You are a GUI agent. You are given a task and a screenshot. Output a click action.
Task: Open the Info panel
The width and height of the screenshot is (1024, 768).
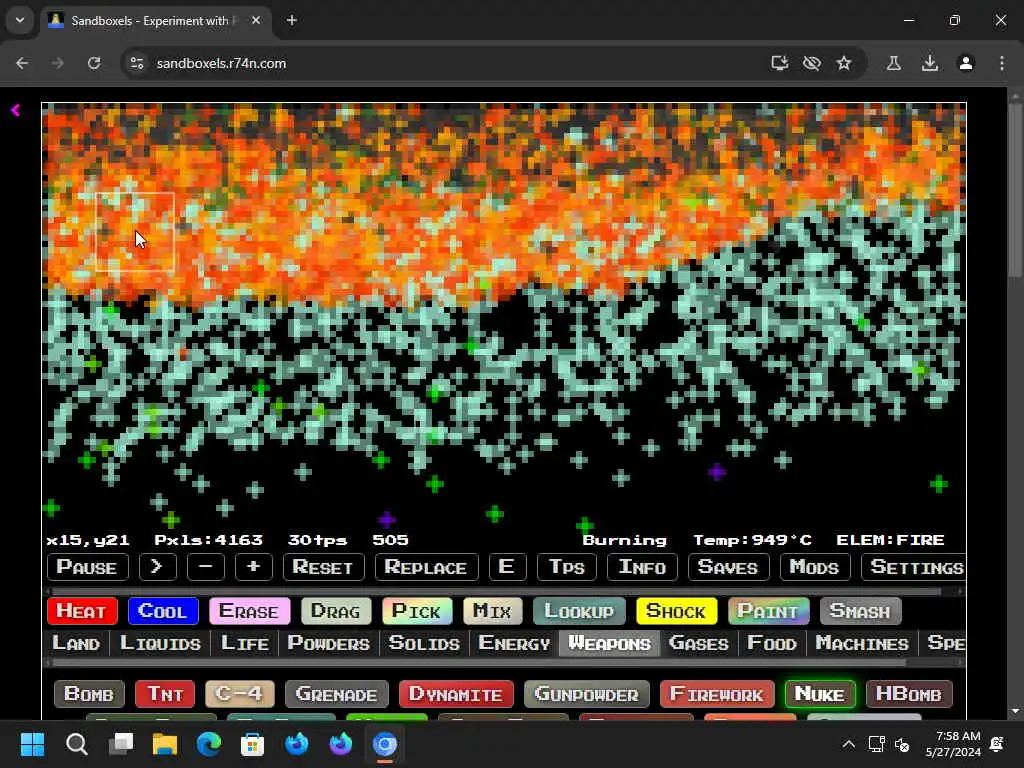click(x=642, y=567)
